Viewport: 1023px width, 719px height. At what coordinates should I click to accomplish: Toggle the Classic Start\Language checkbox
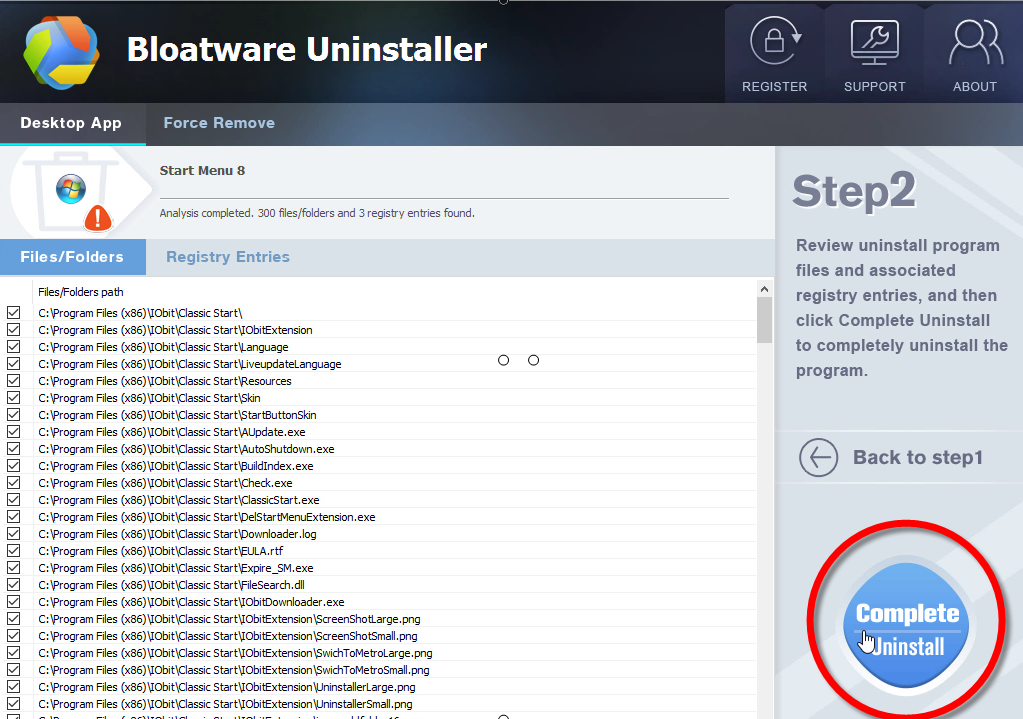(14, 346)
